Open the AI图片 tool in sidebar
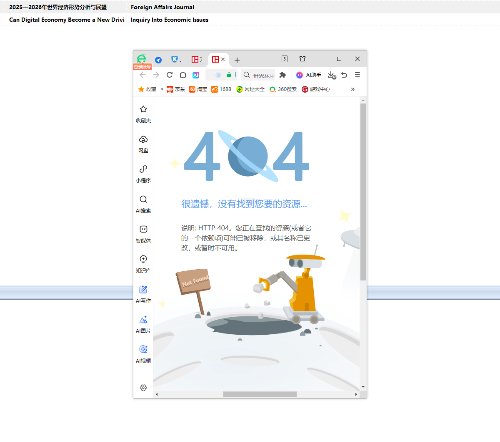This screenshot has width=500, height=442. [143, 319]
